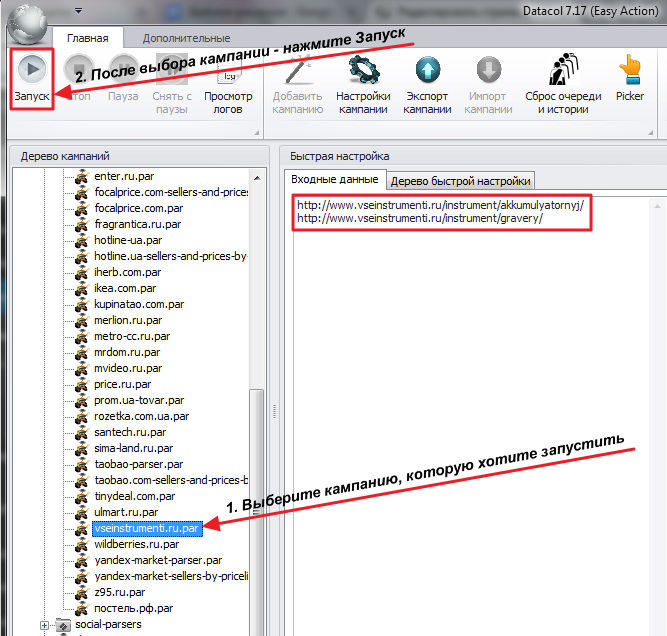The width and height of the screenshot is (667, 636).
Task: Click scroll-up arrow of campaign tree
Action: click(257, 178)
